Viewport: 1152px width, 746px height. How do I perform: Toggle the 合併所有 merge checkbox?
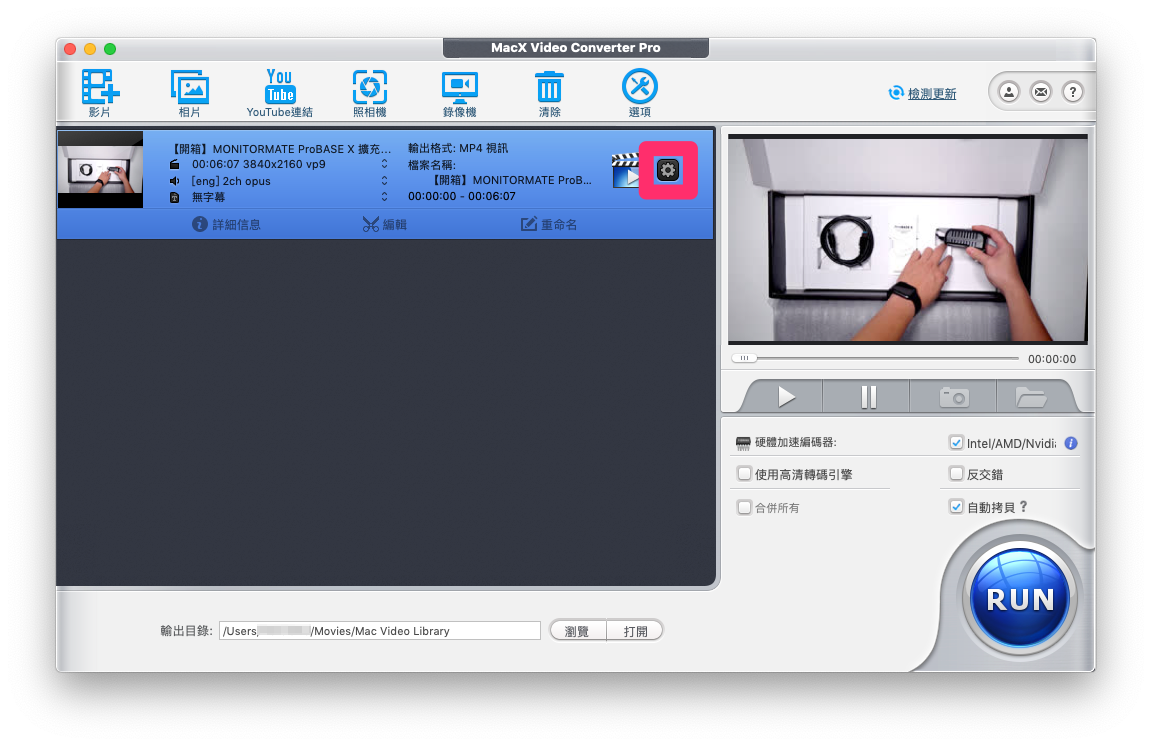coord(744,507)
